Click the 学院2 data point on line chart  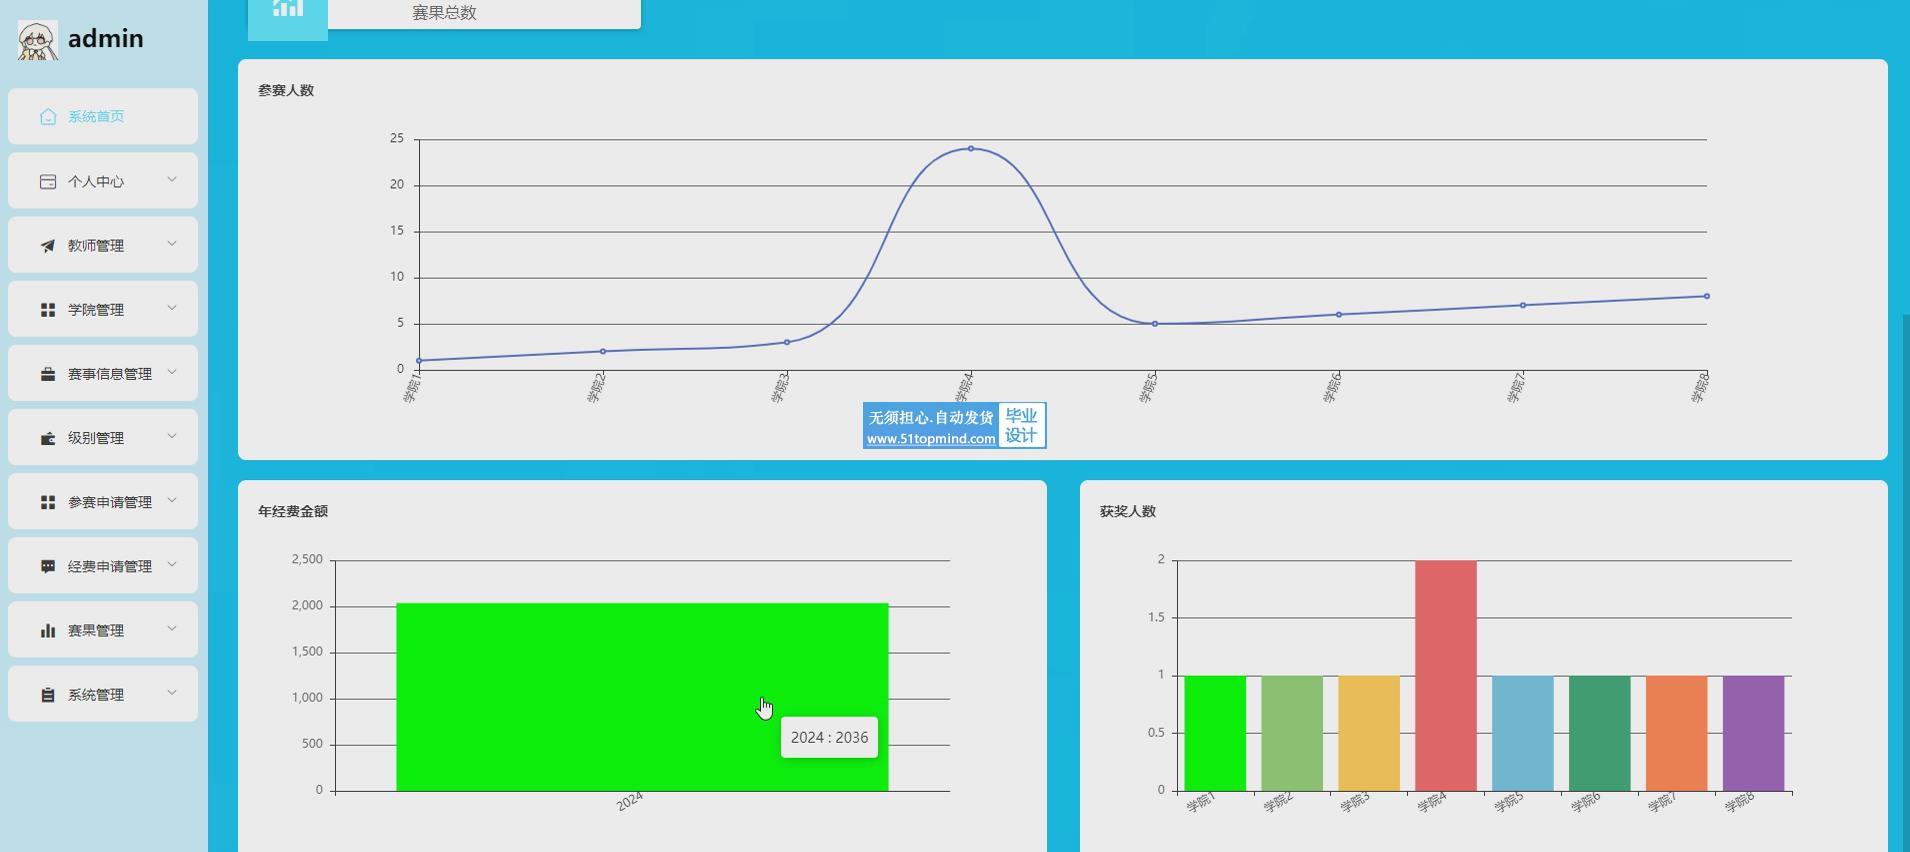603,352
